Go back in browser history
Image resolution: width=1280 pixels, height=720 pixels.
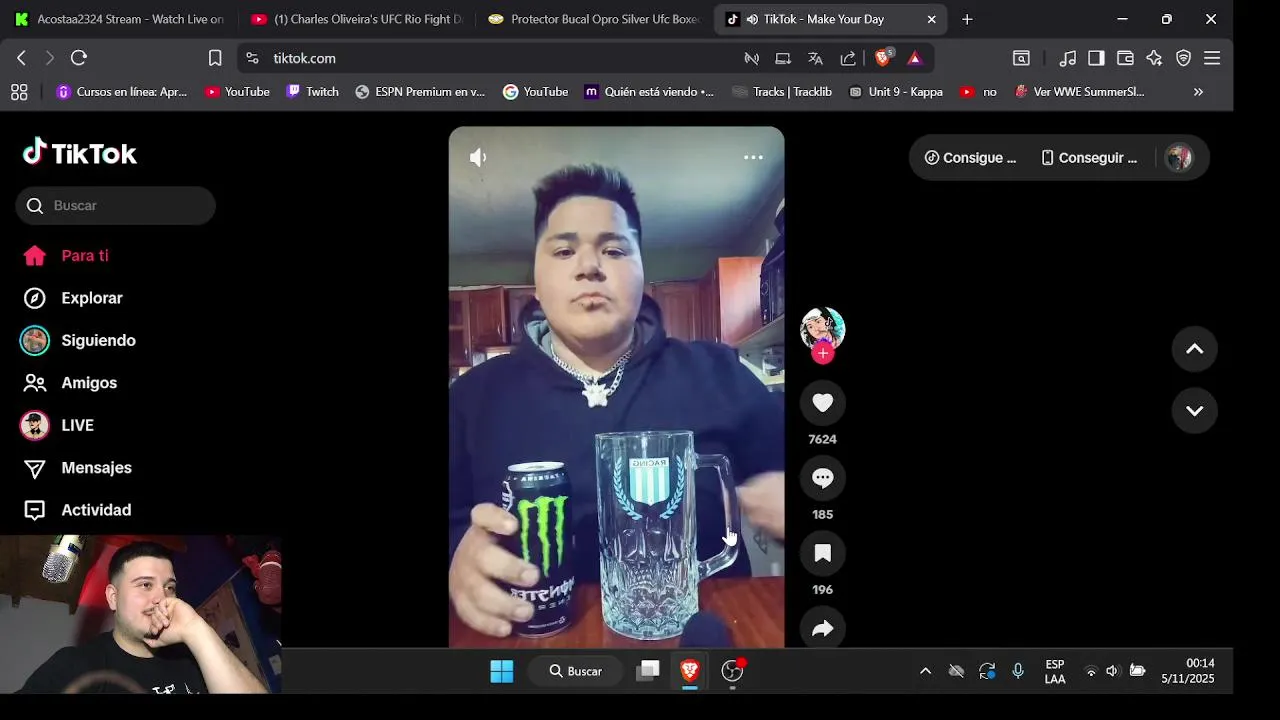[x=21, y=58]
